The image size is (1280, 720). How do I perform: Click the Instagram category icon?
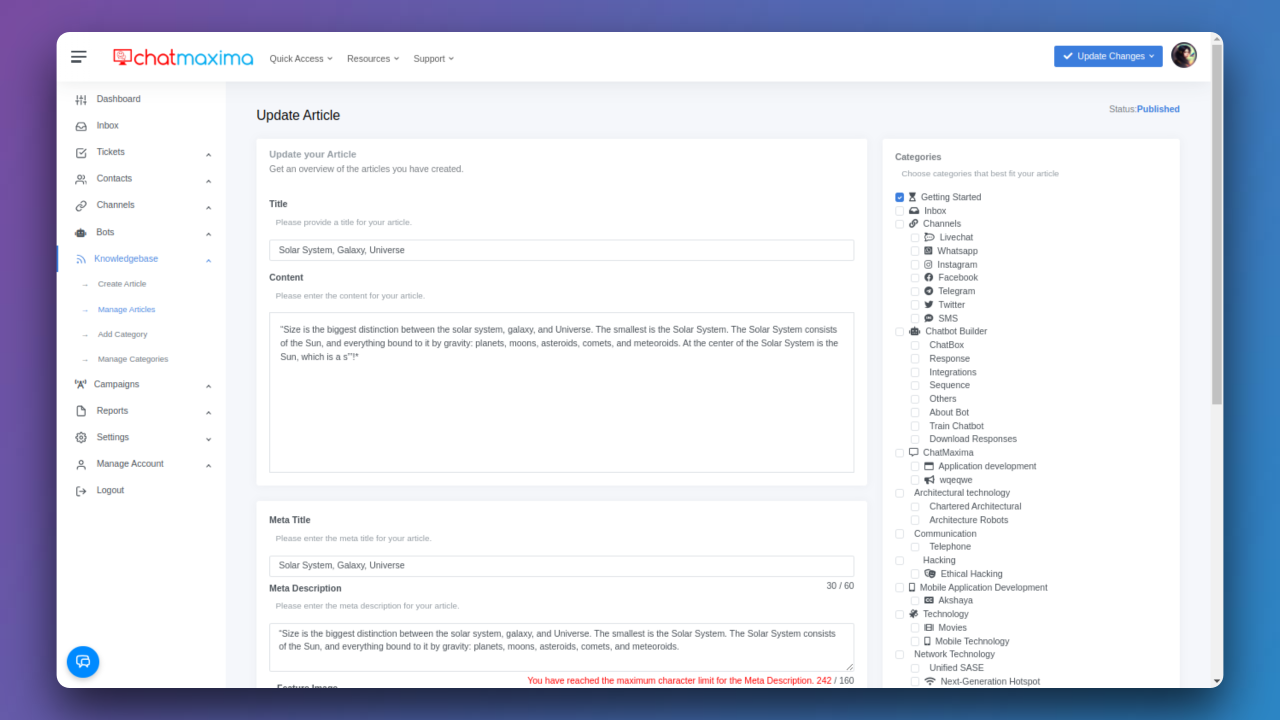tap(928, 265)
